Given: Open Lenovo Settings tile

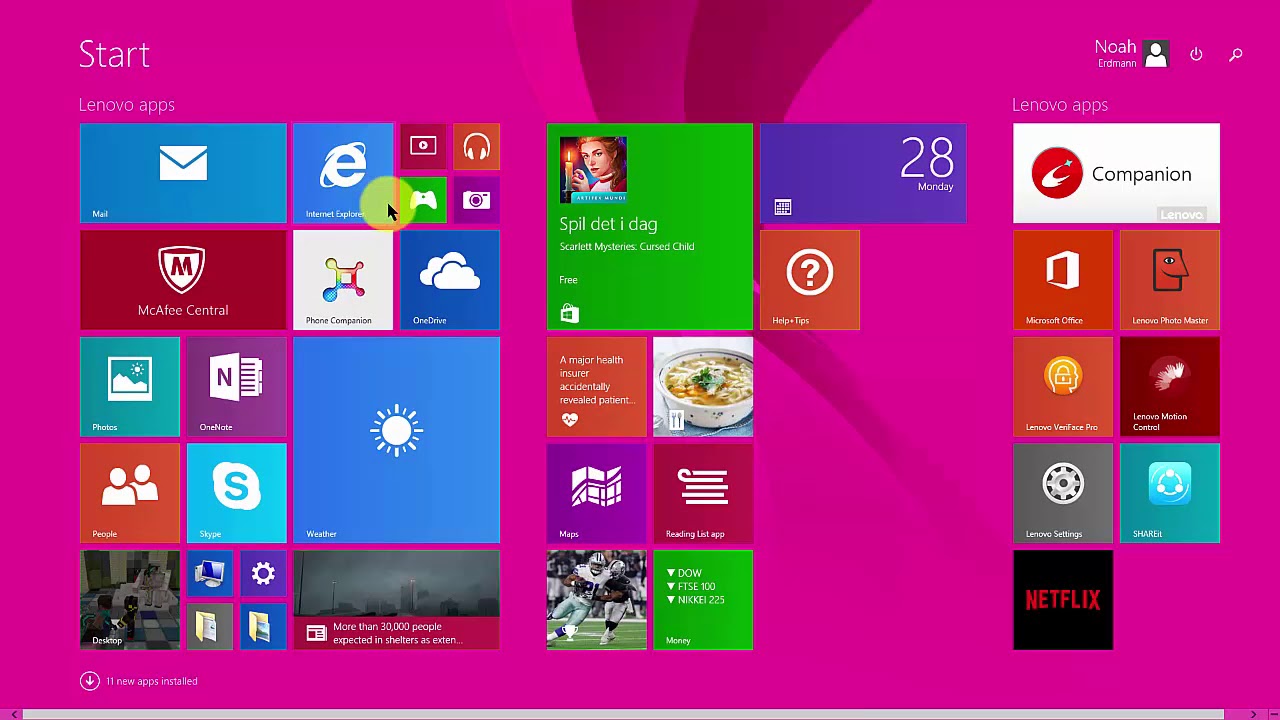Looking at the screenshot, I should 1063,493.
